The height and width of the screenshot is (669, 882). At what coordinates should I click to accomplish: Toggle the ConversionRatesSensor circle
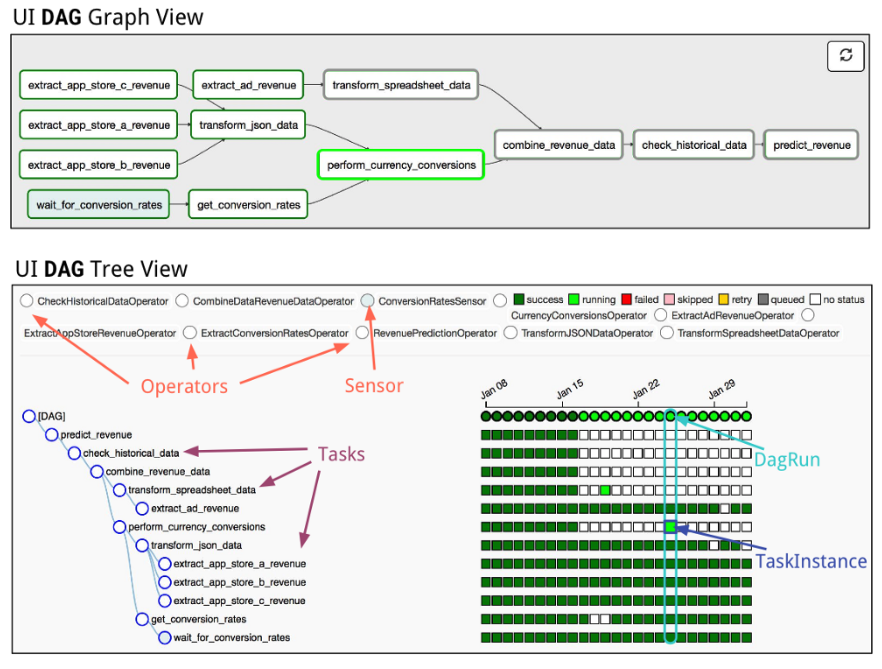(367, 300)
